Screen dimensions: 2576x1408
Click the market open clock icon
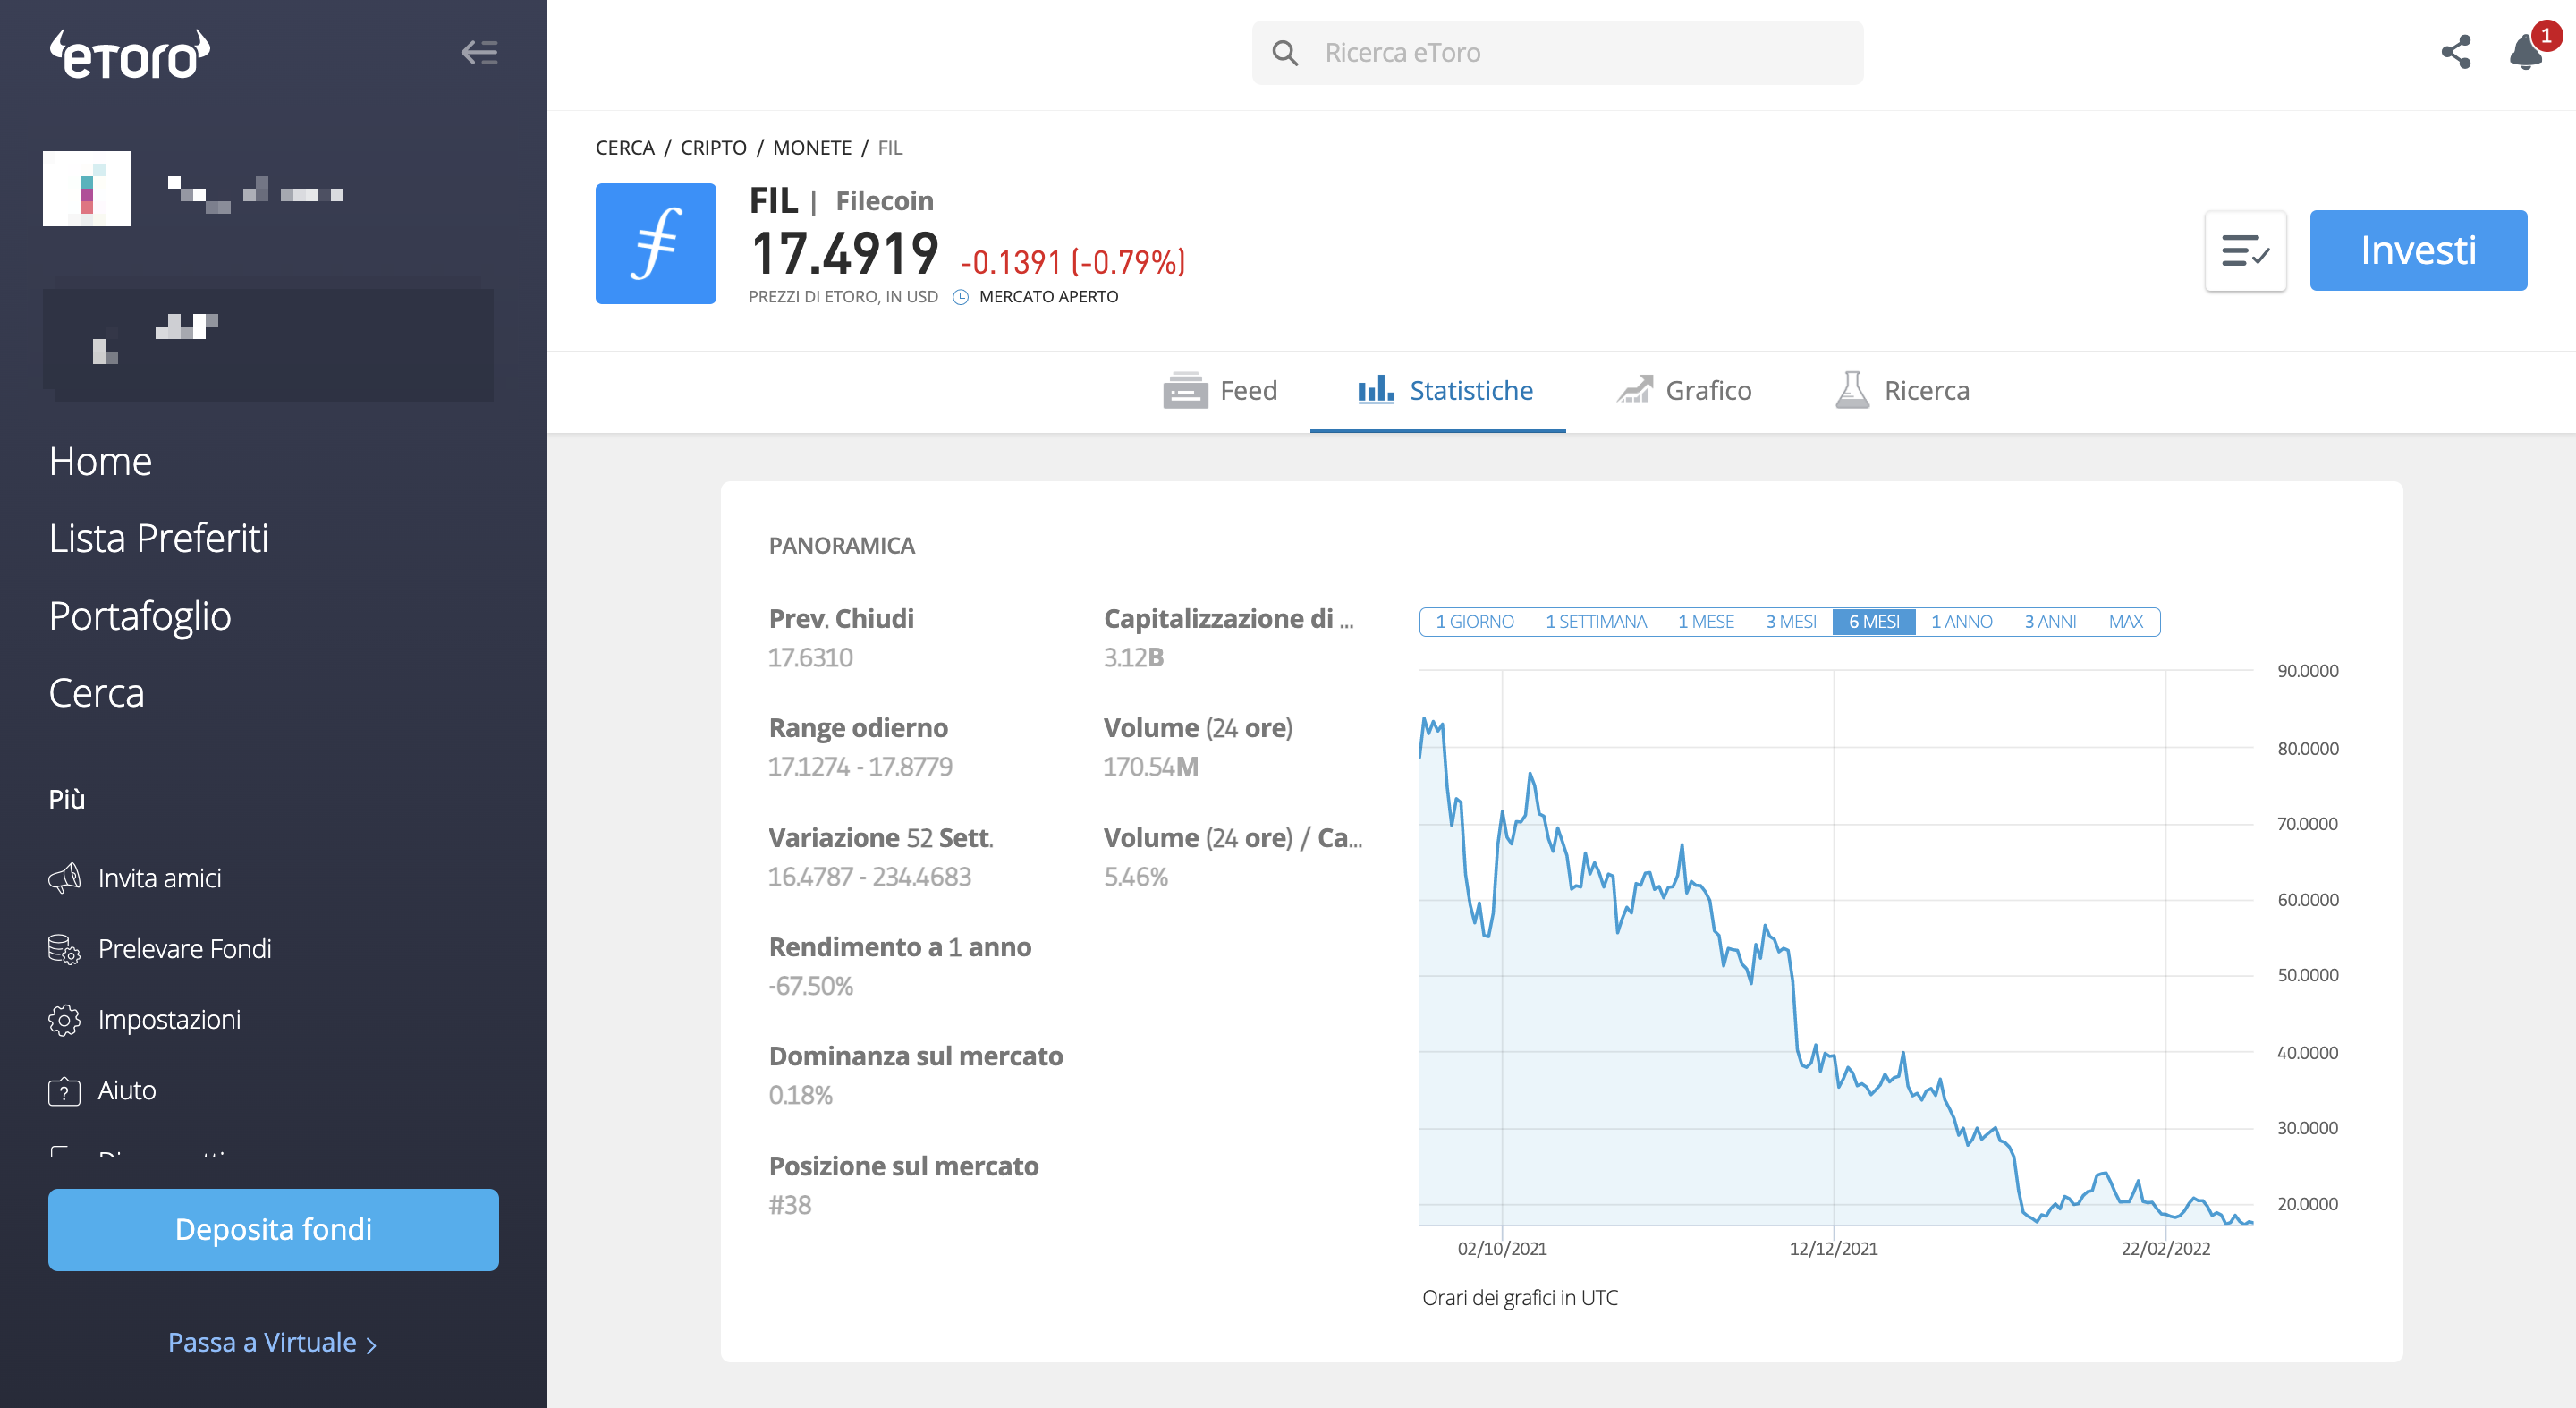(x=960, y=297)
